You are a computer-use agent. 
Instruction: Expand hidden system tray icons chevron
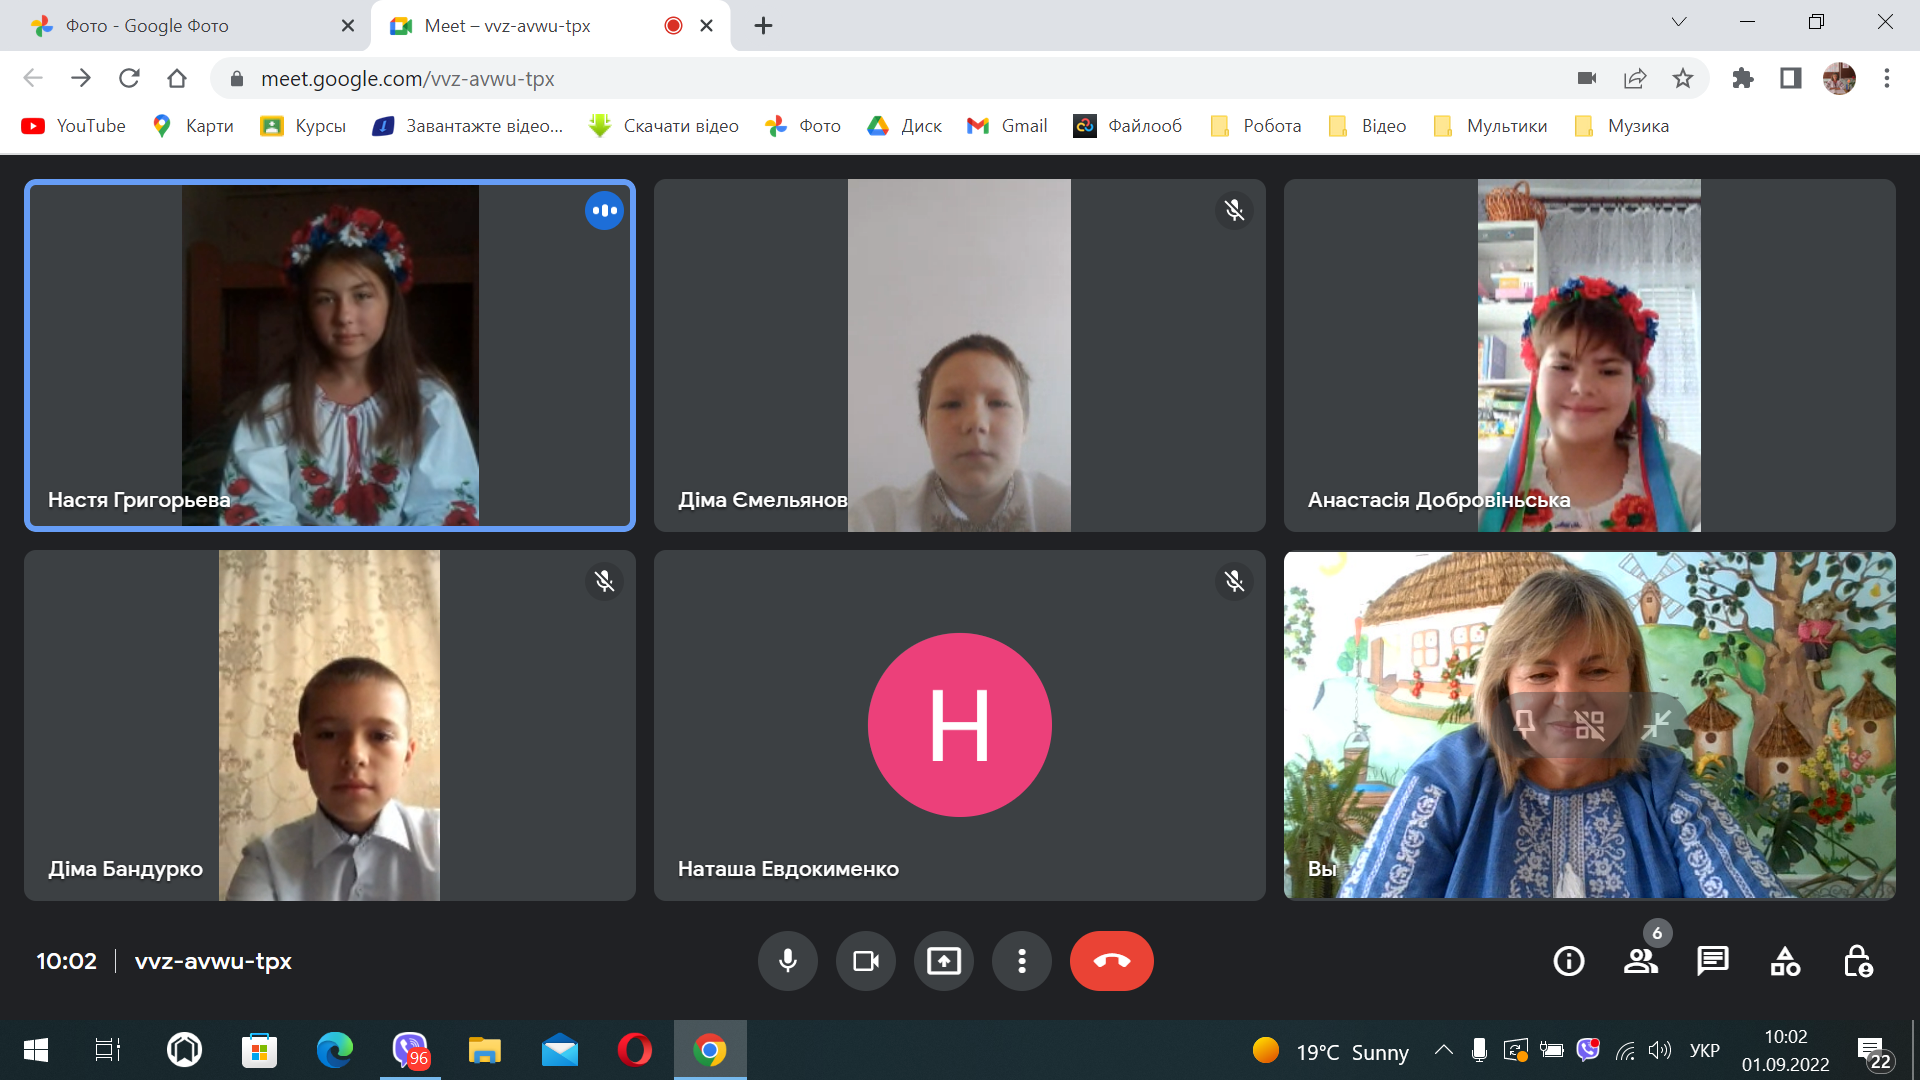[1443, 1050]
